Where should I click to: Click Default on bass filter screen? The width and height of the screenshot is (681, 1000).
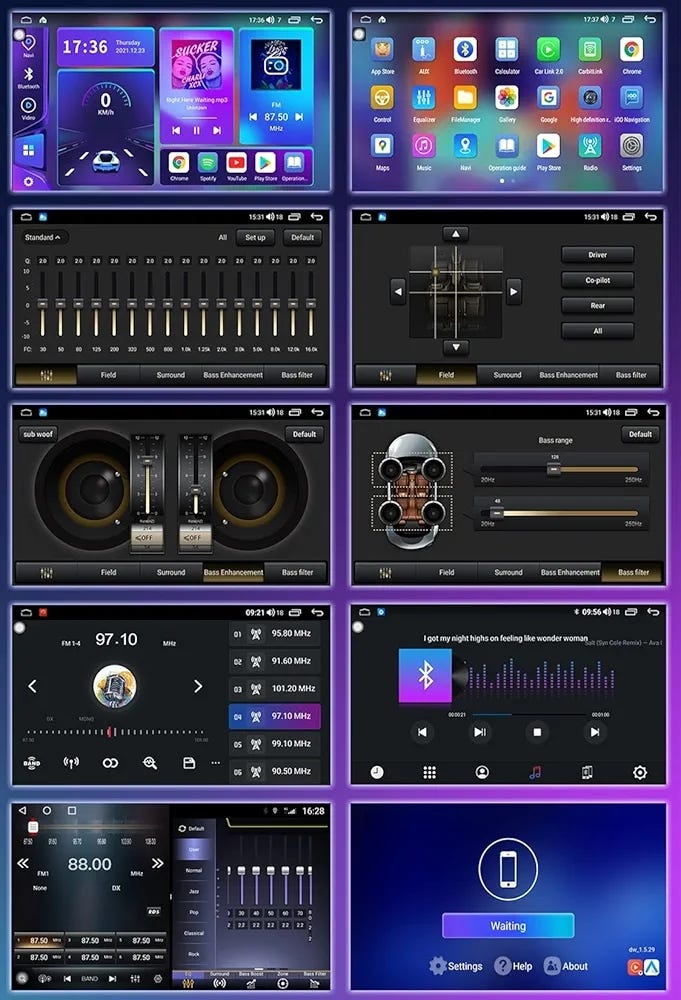coord(640,434)
